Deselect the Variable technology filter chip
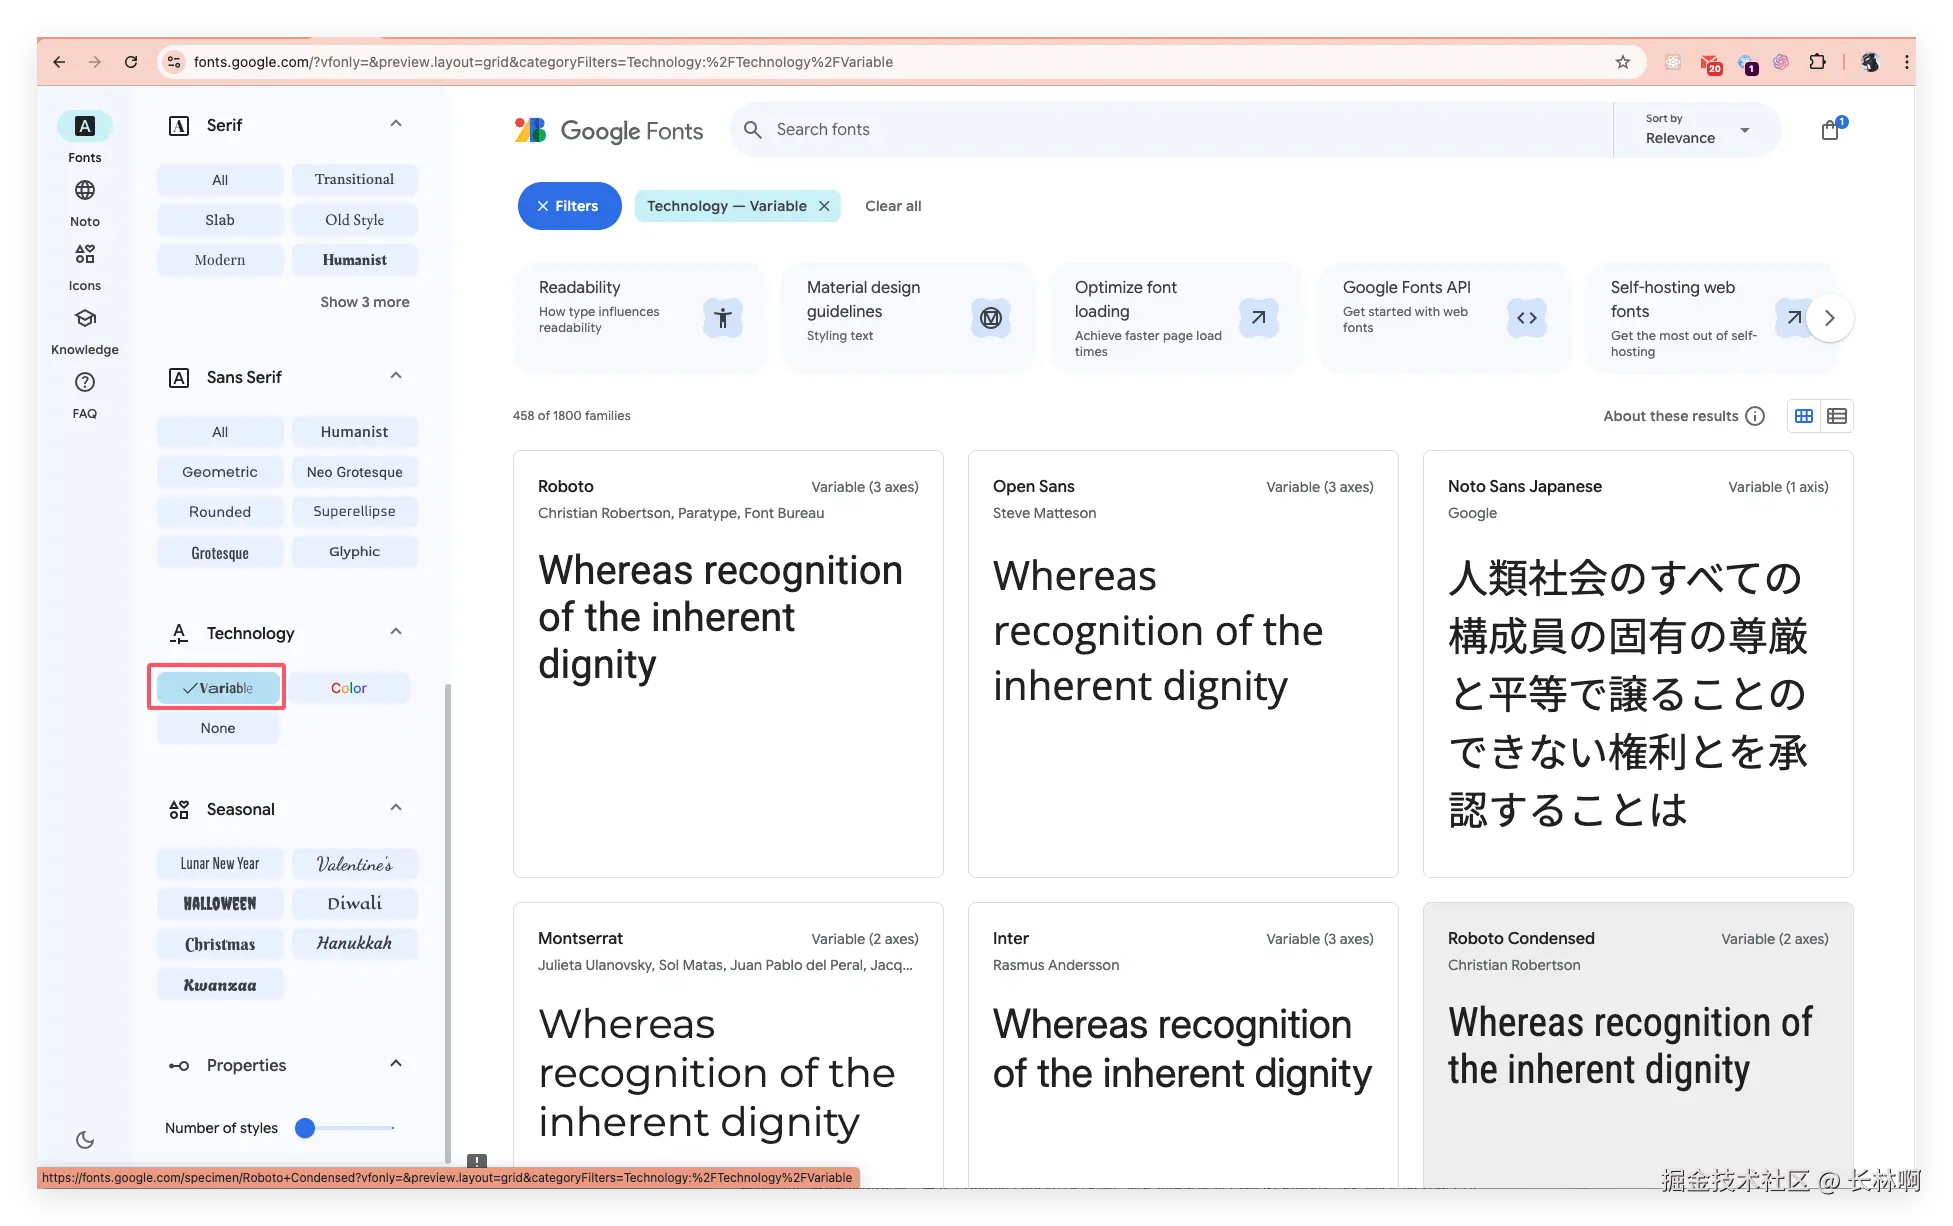Viewport: 1953px width, 1226px height. tap(218, 688)
